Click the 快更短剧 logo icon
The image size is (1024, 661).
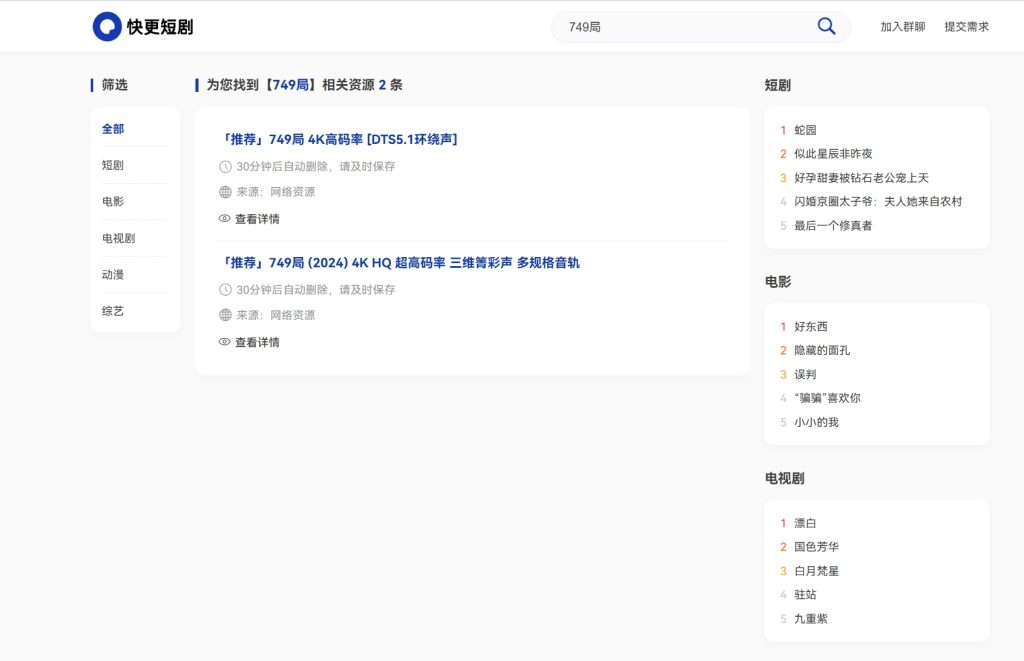pyautogui.click(x=107, y=27)
